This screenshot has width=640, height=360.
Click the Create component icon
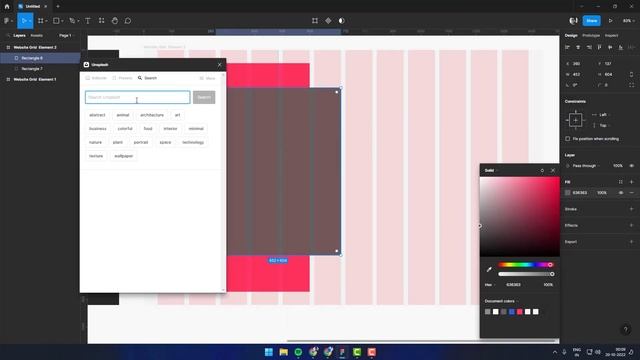point(328,20)
